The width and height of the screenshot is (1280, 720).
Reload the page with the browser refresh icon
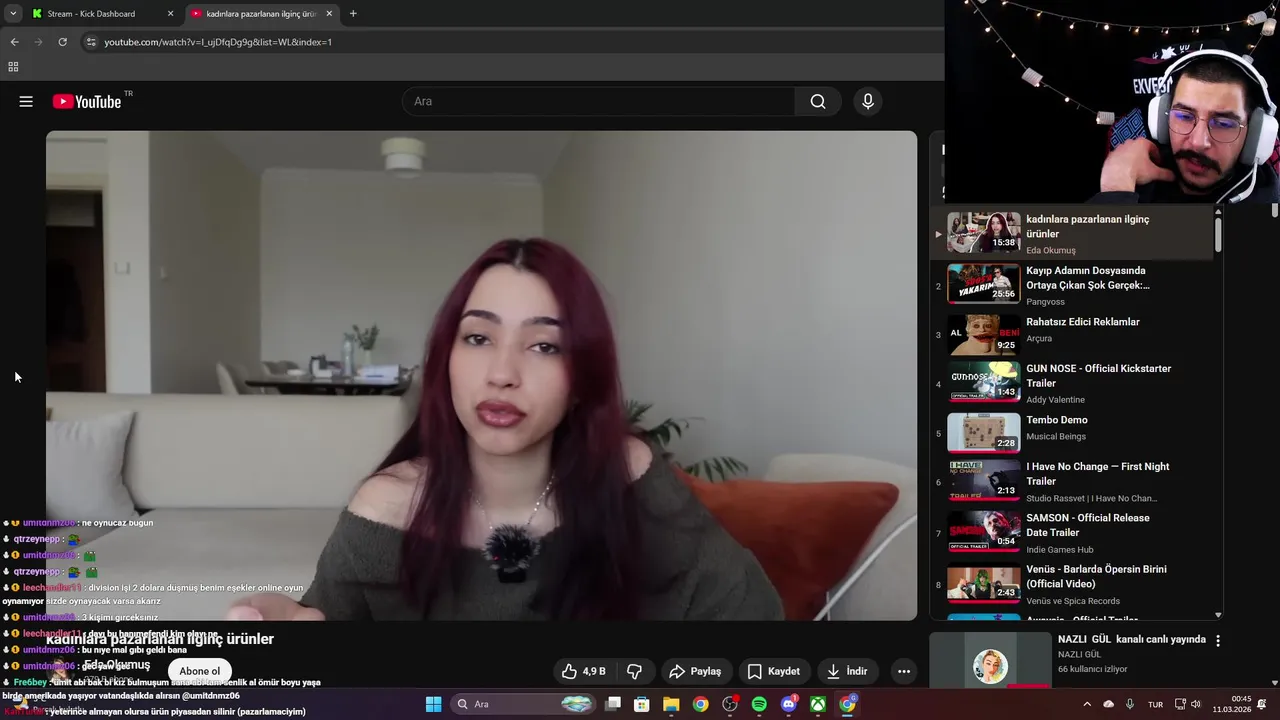(62, 42)
